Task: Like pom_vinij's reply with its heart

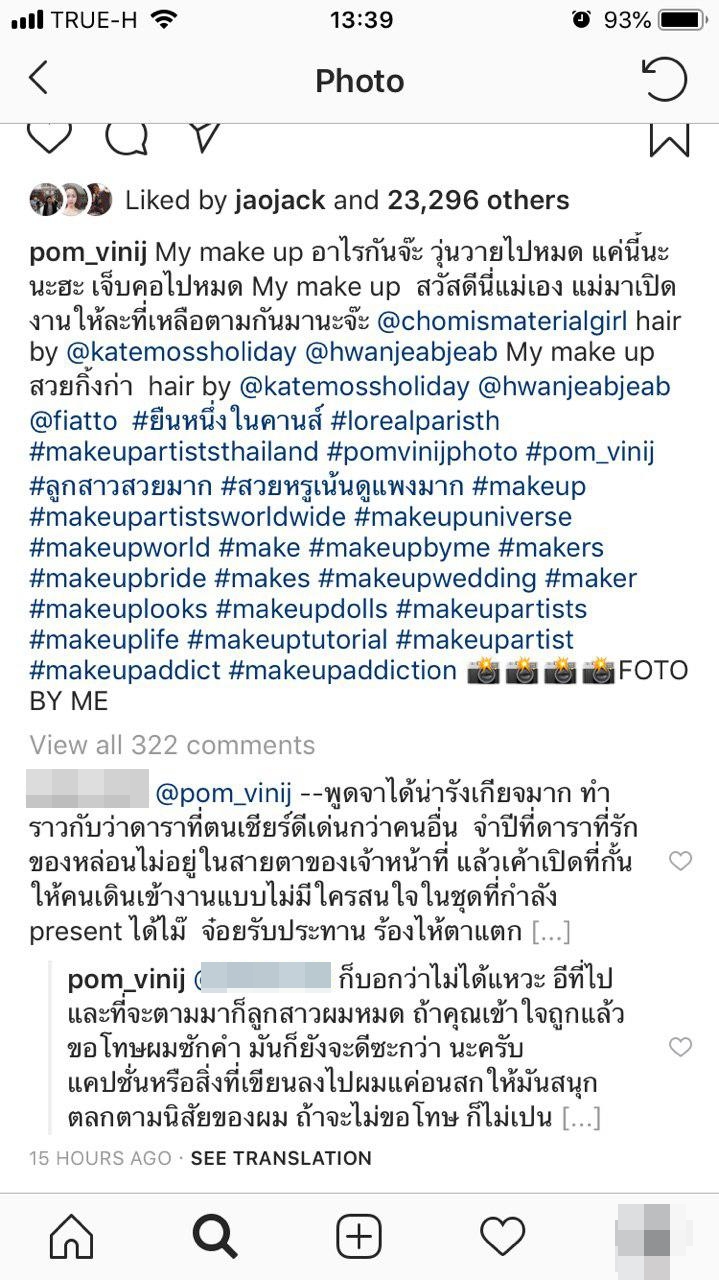Action: 680,1047
